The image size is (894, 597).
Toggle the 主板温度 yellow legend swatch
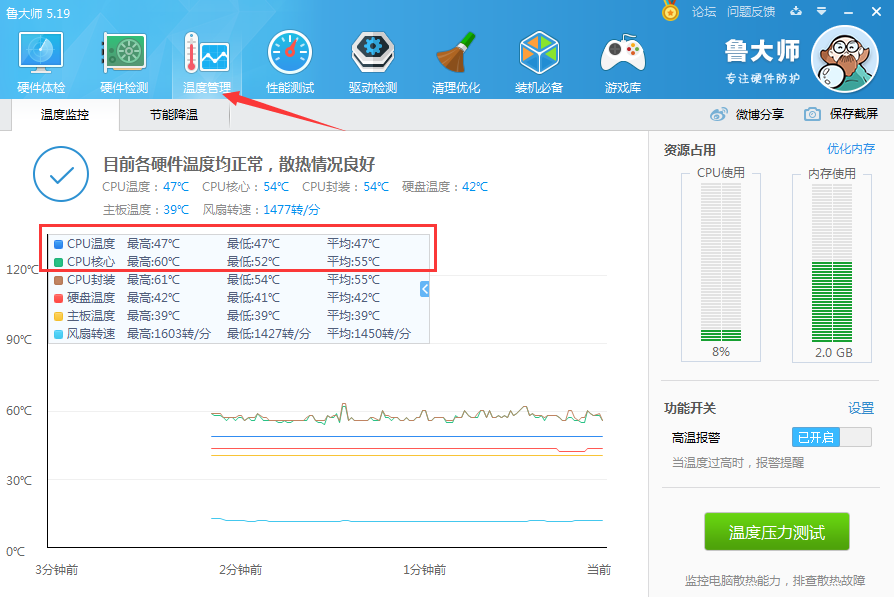[x=58, y=316]
